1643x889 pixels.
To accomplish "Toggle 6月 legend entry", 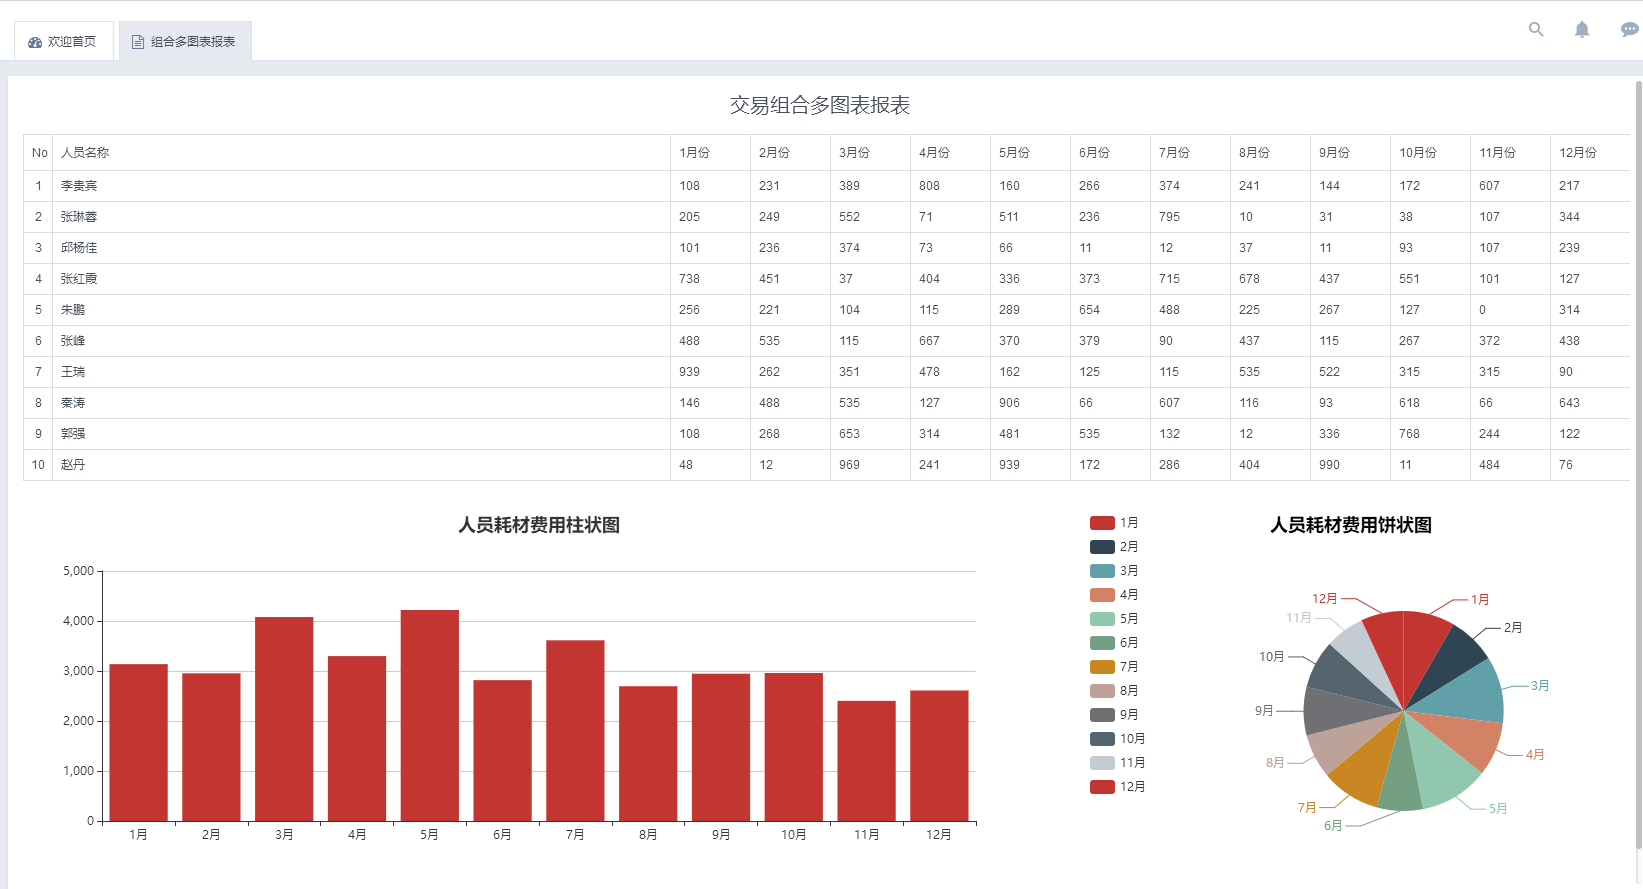I will tap(1114, 643).
